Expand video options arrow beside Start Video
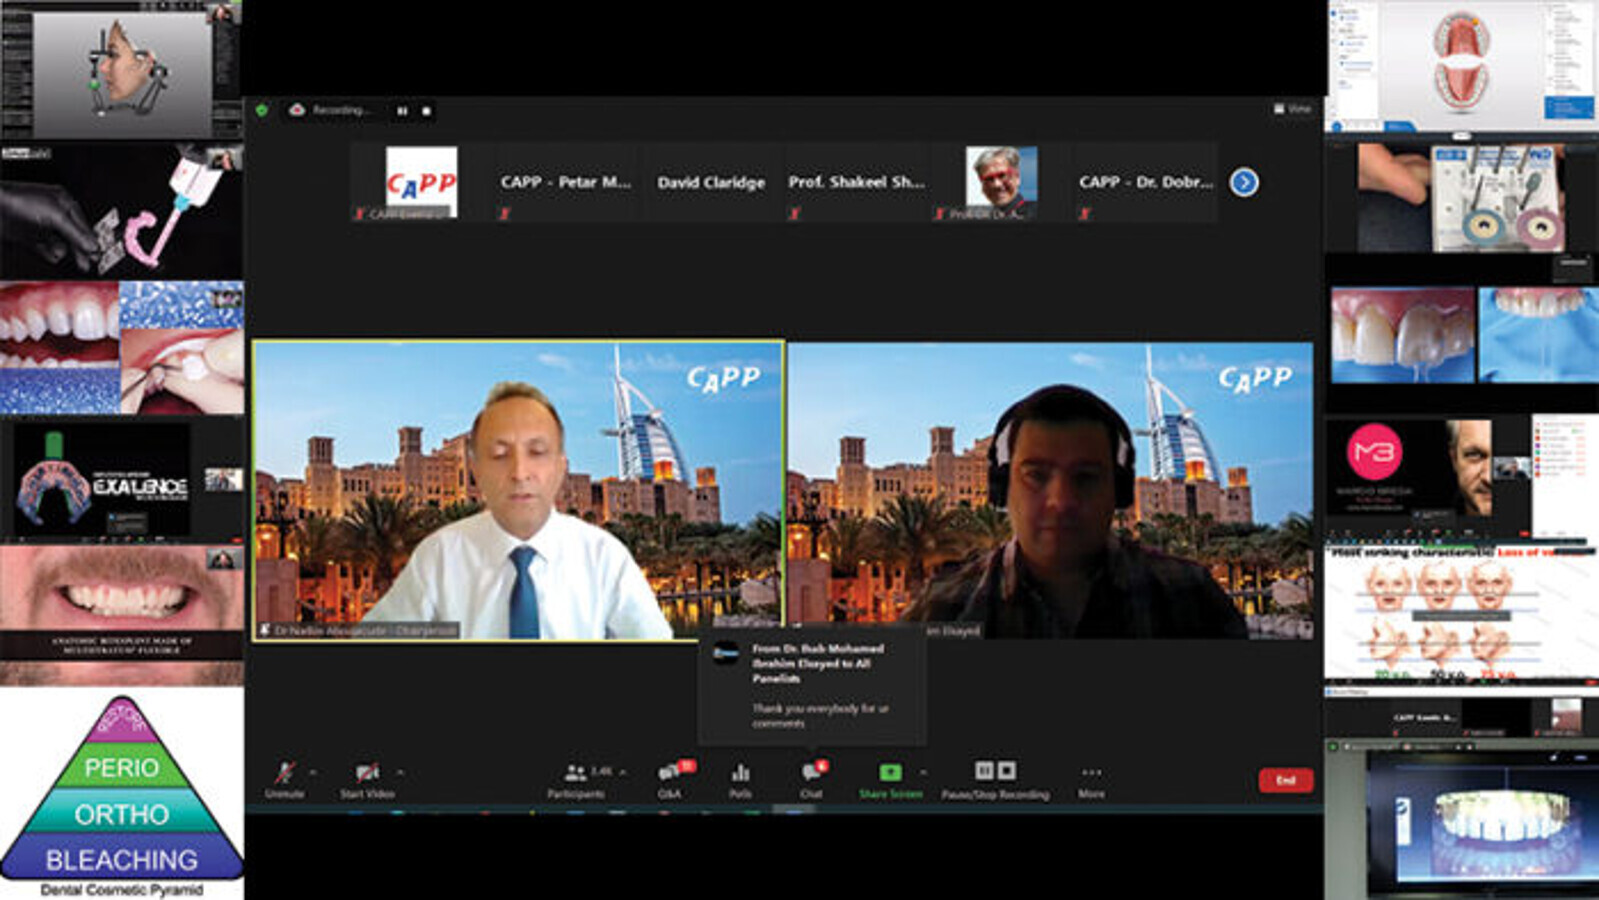1599x900 pixels. (x=401, y=772)
